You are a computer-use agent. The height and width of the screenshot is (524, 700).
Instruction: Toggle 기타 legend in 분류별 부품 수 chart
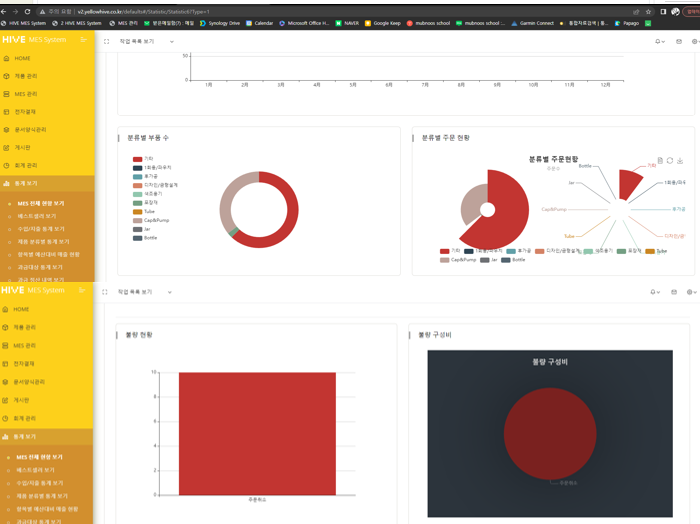143,159
